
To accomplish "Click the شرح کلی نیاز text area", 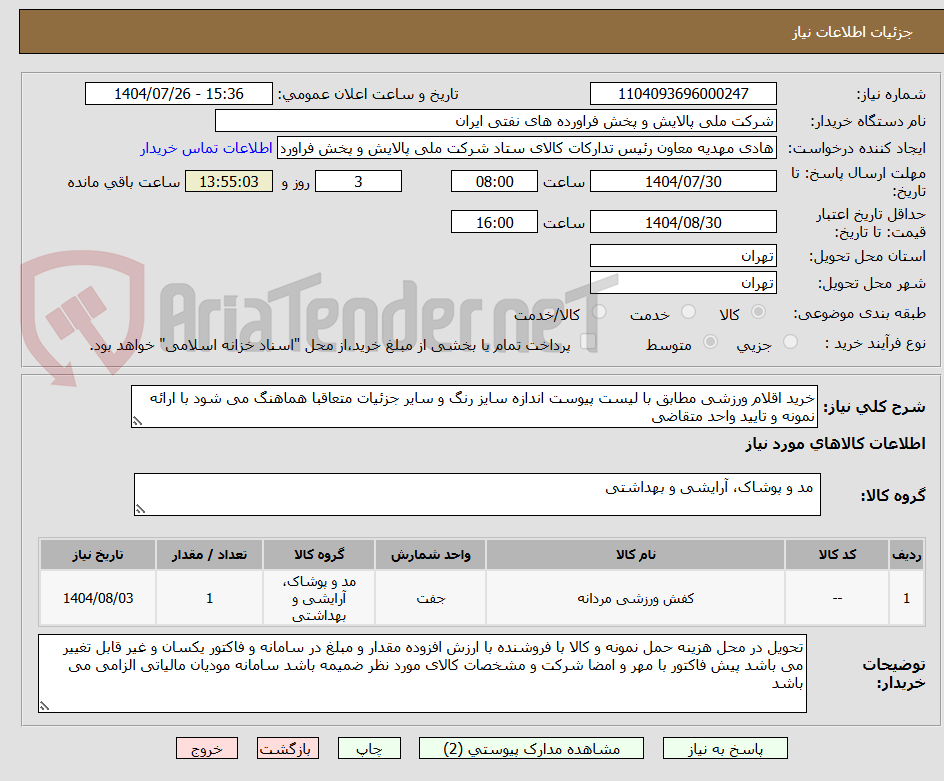I will (475, 410).
